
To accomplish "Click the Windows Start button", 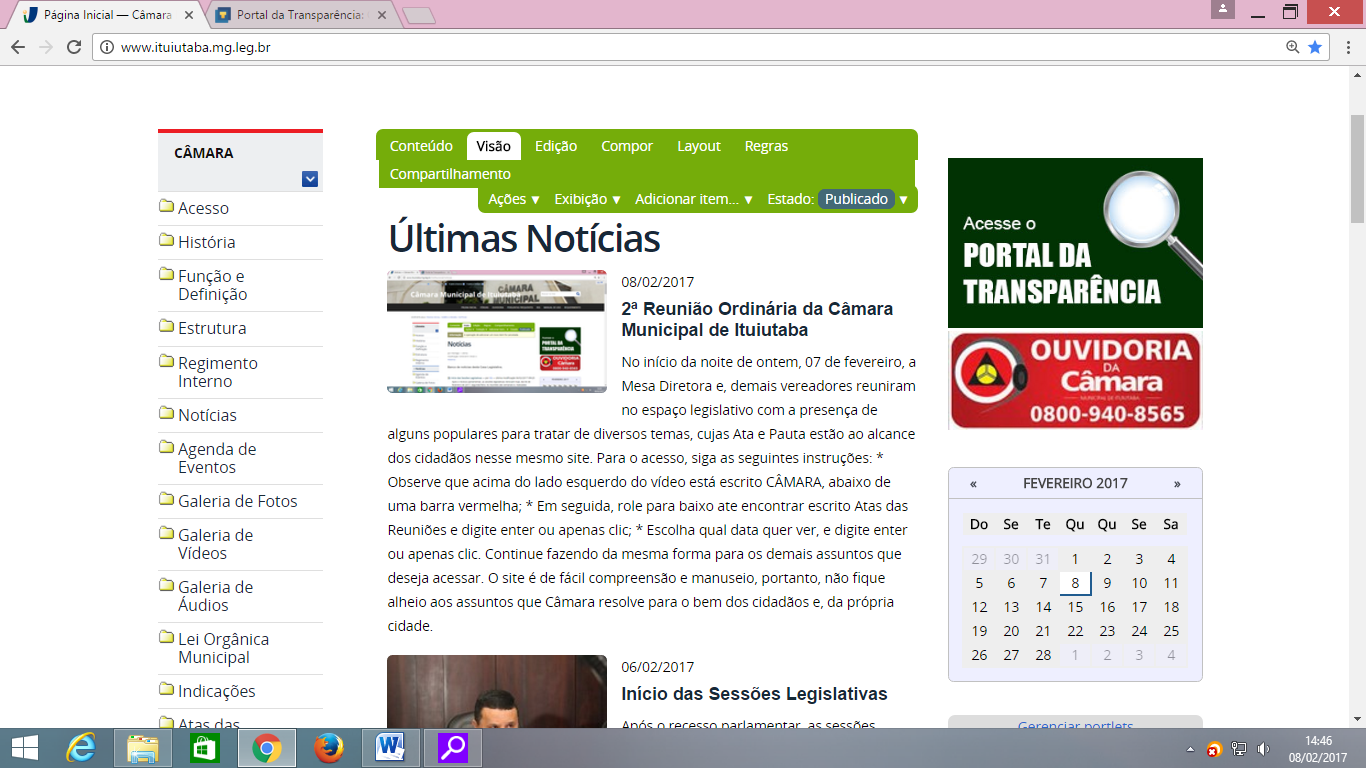I will click(x=24, y=748).
